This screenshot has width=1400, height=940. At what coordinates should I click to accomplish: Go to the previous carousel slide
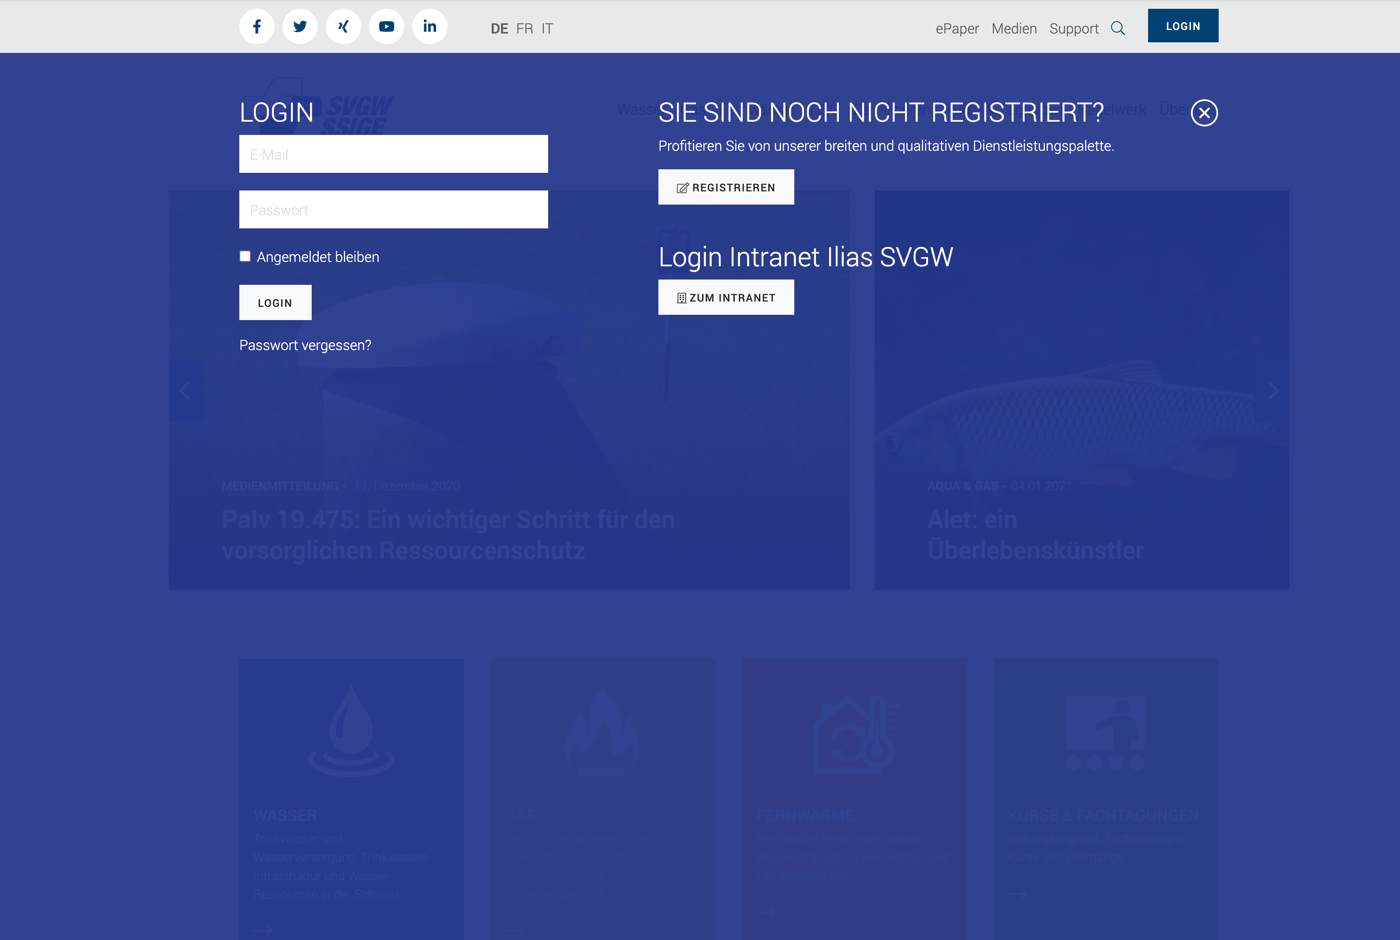pos(185,391)
